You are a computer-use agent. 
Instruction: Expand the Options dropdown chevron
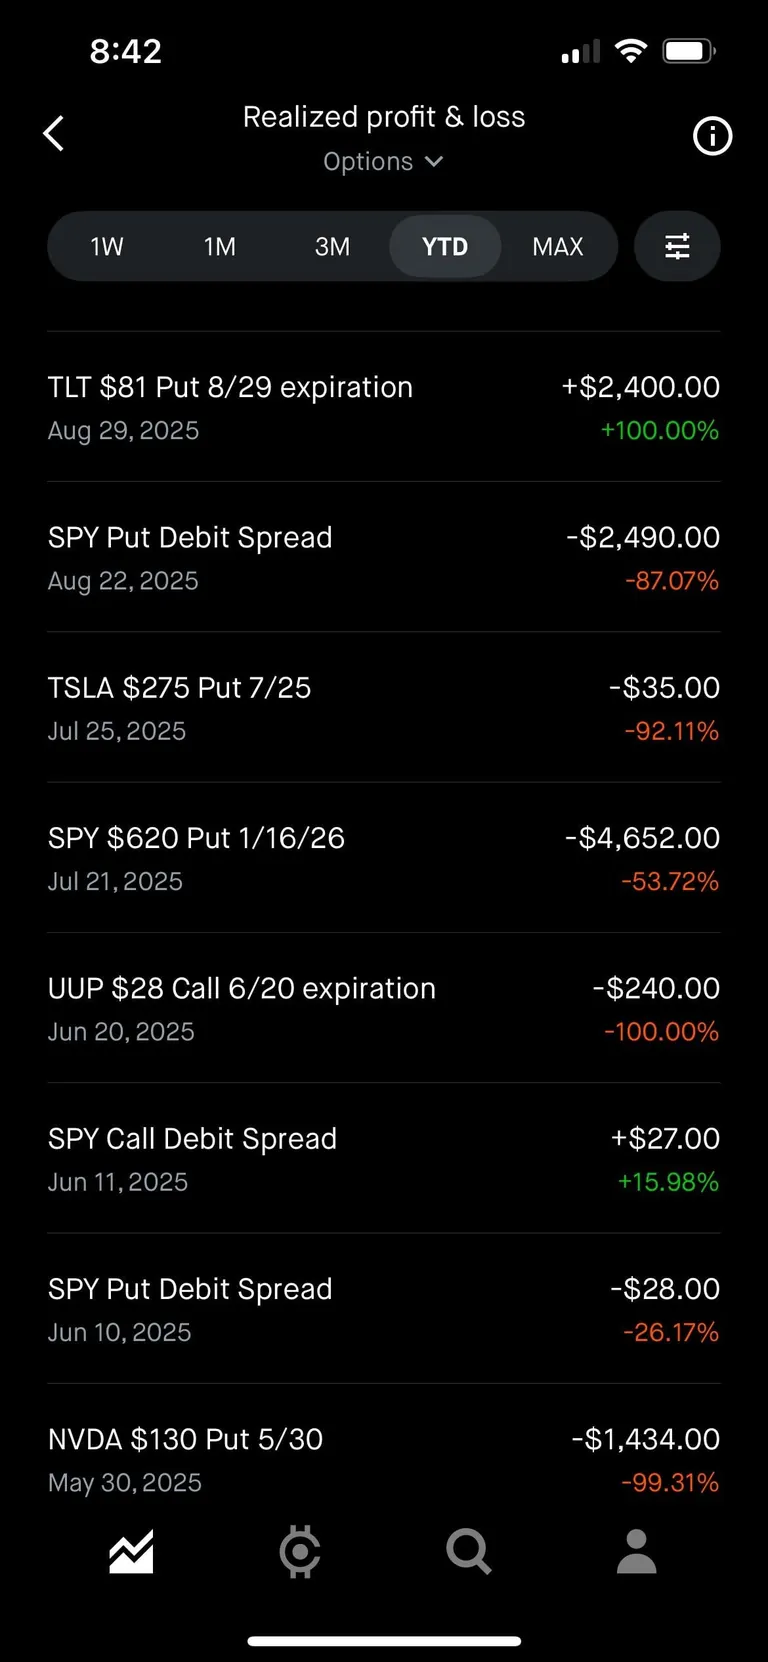(434, 161)
